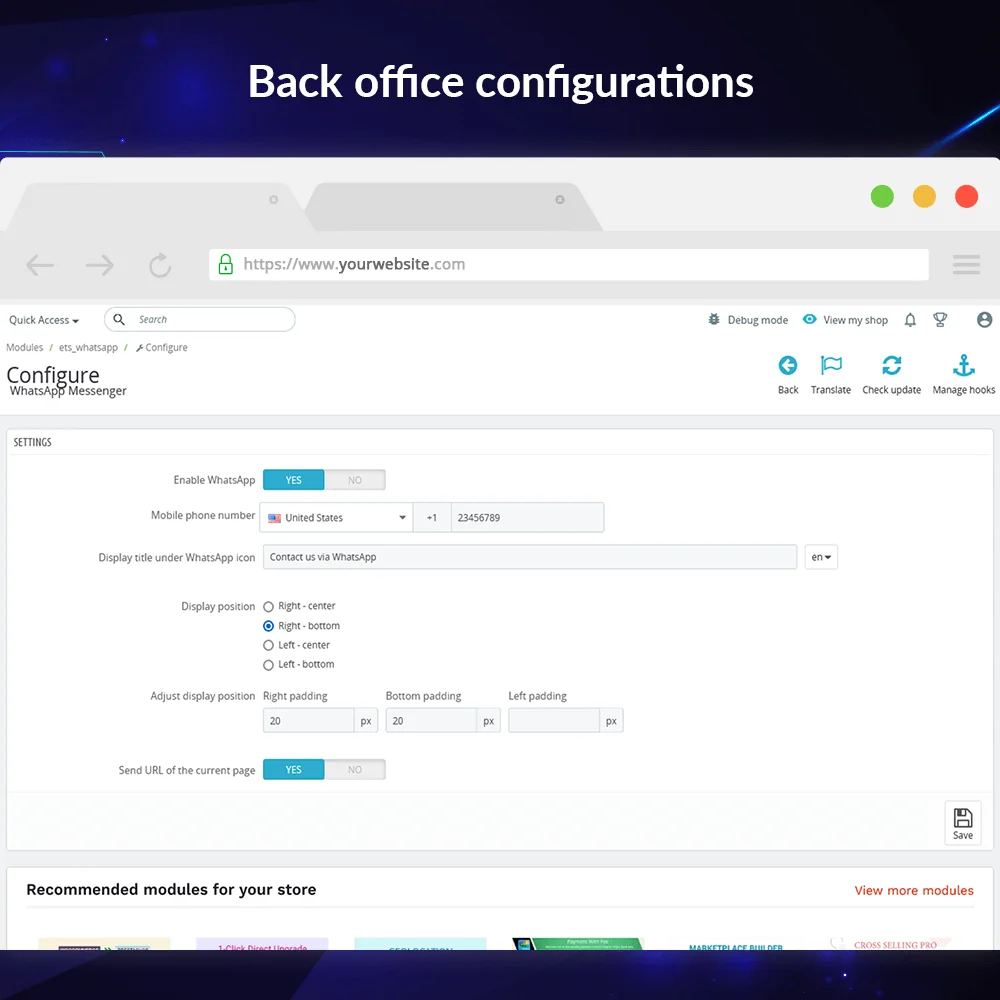
Task: Expand the en language dropdown
Action: (821, 557)
